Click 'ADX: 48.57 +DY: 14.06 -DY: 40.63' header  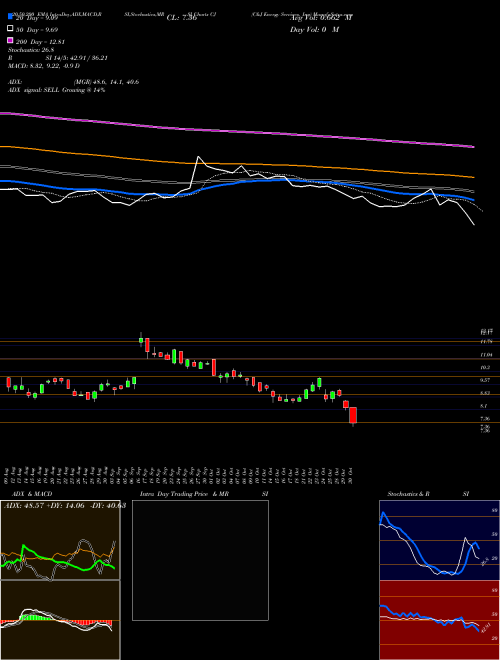65,505
